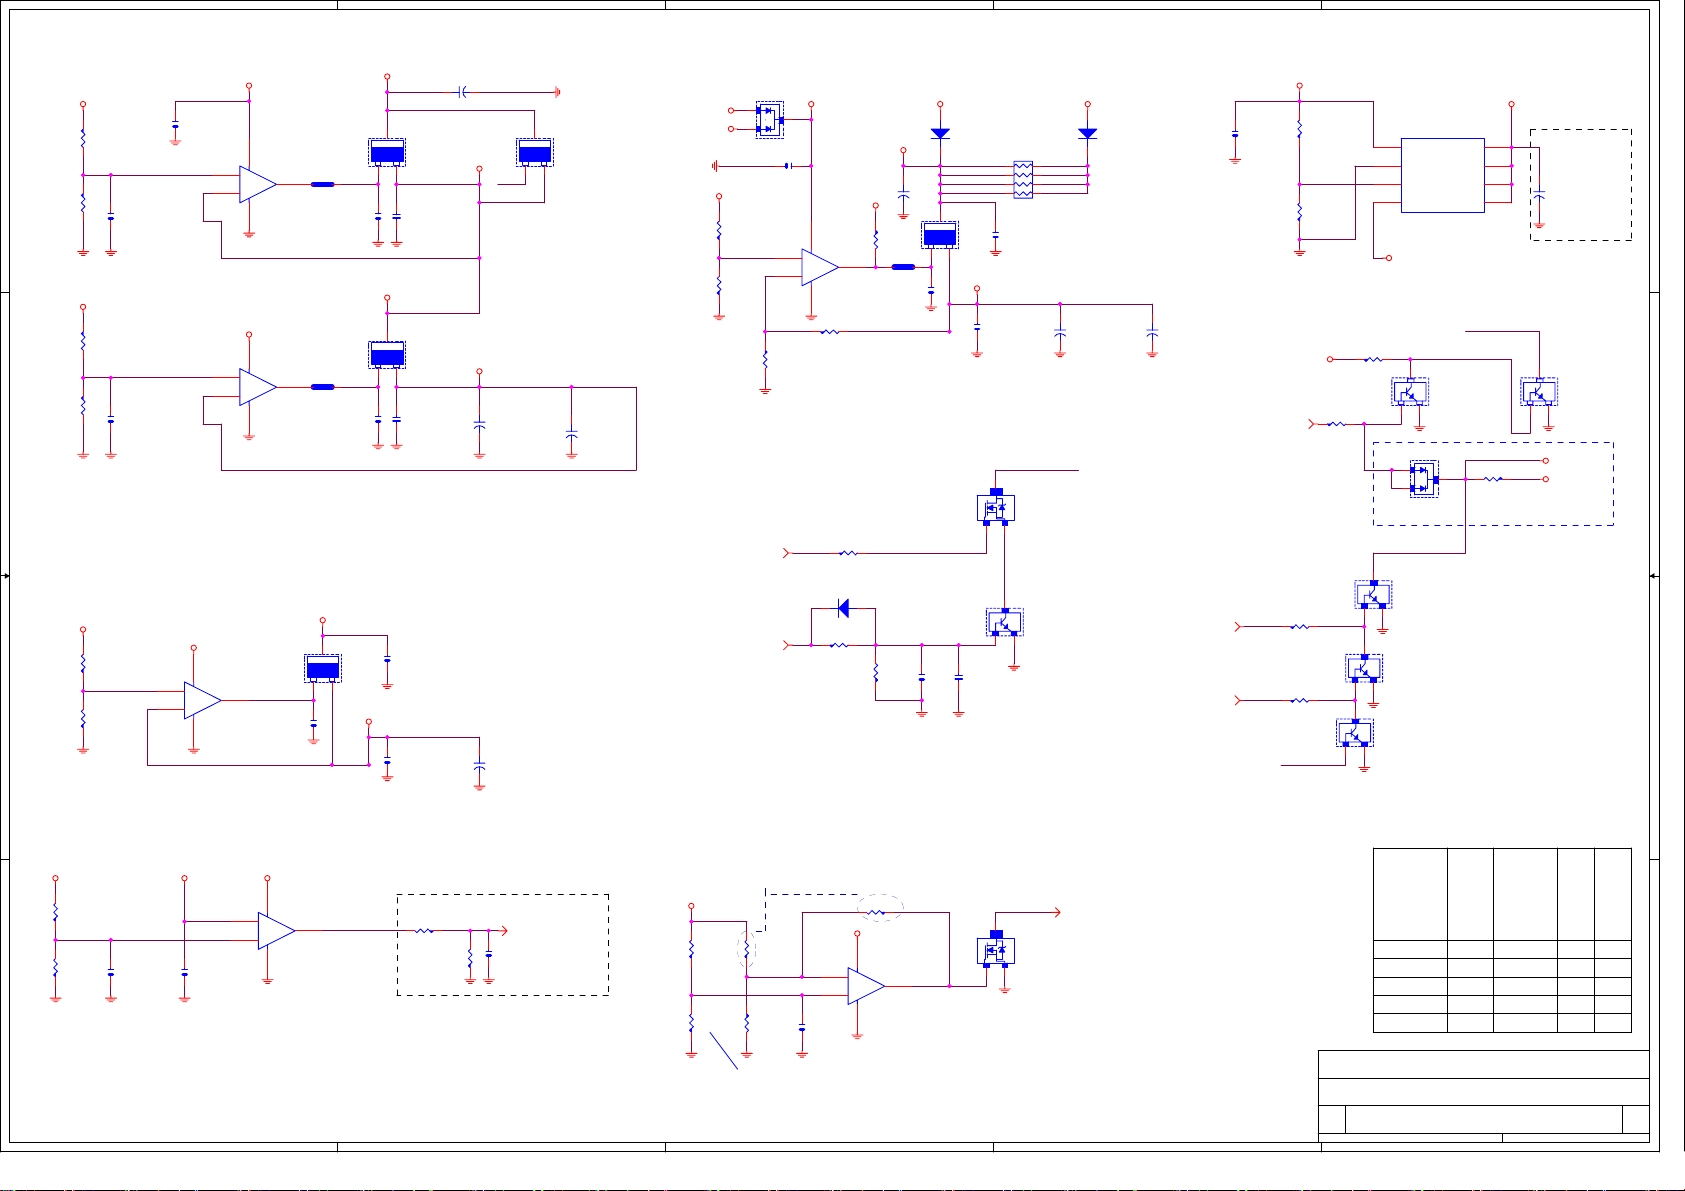
Task: Click the output arrow port above the bottom-center MOSFET
Action: [1057, 912]
